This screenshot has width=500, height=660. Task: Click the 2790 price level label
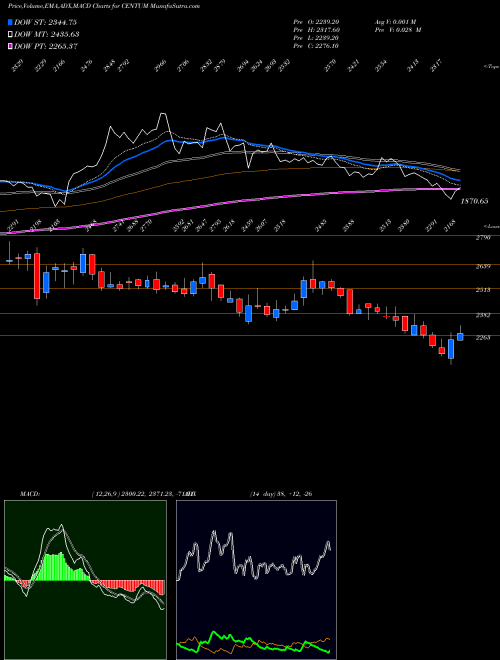coord(484,238)
